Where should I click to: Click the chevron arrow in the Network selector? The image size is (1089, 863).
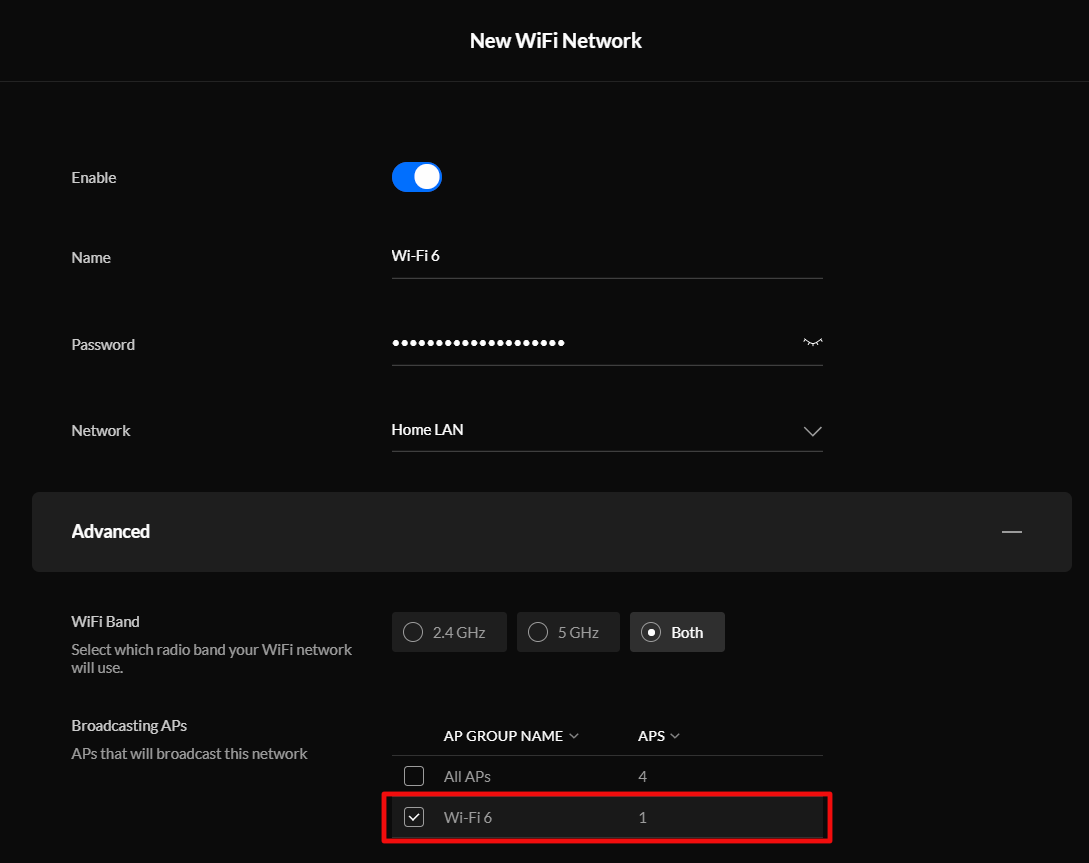coord(812,431)
